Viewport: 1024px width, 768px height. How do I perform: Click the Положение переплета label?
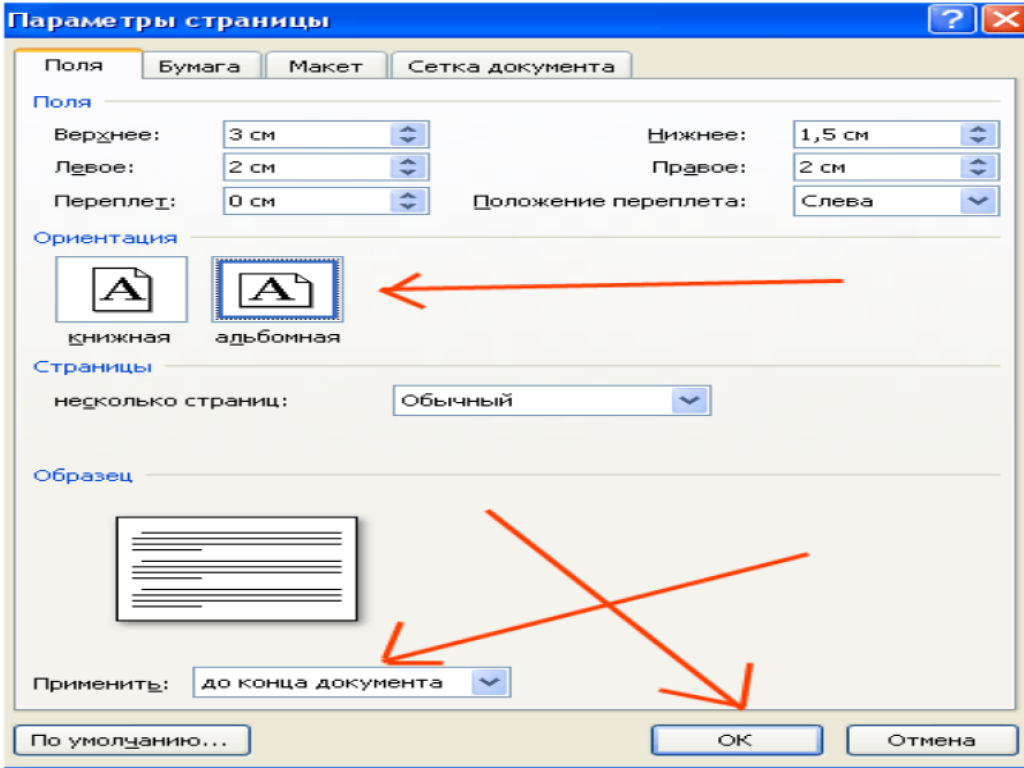tap(609, 201)
